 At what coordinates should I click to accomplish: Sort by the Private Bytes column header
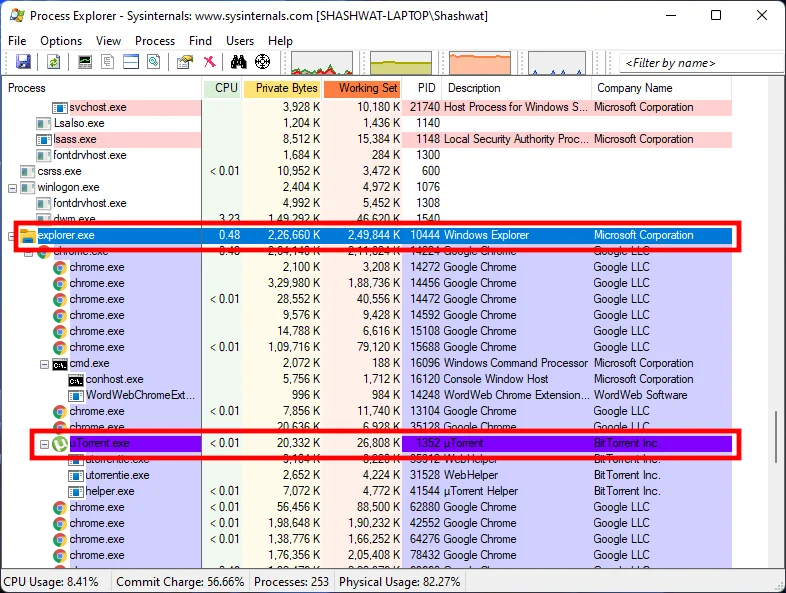pos(286,88)
